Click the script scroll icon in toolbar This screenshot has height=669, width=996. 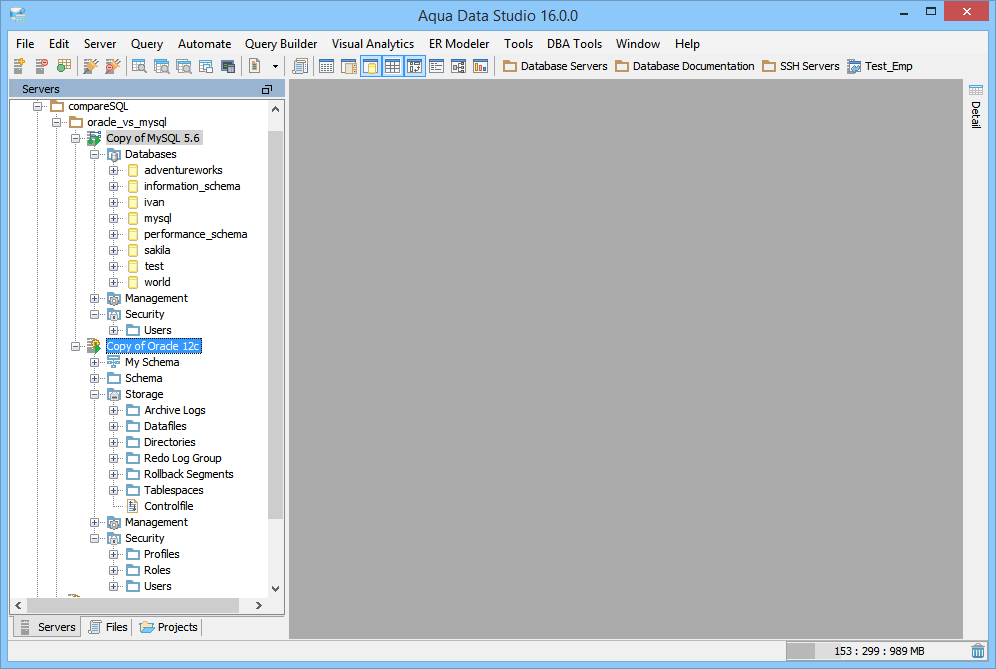click(300, 65)
